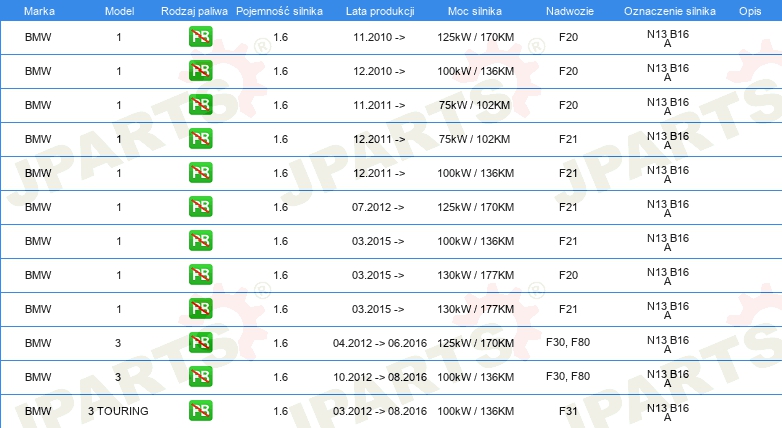Click petrol fuel icon in 12.2010 row
782x428 pixels.
(200, 71)
